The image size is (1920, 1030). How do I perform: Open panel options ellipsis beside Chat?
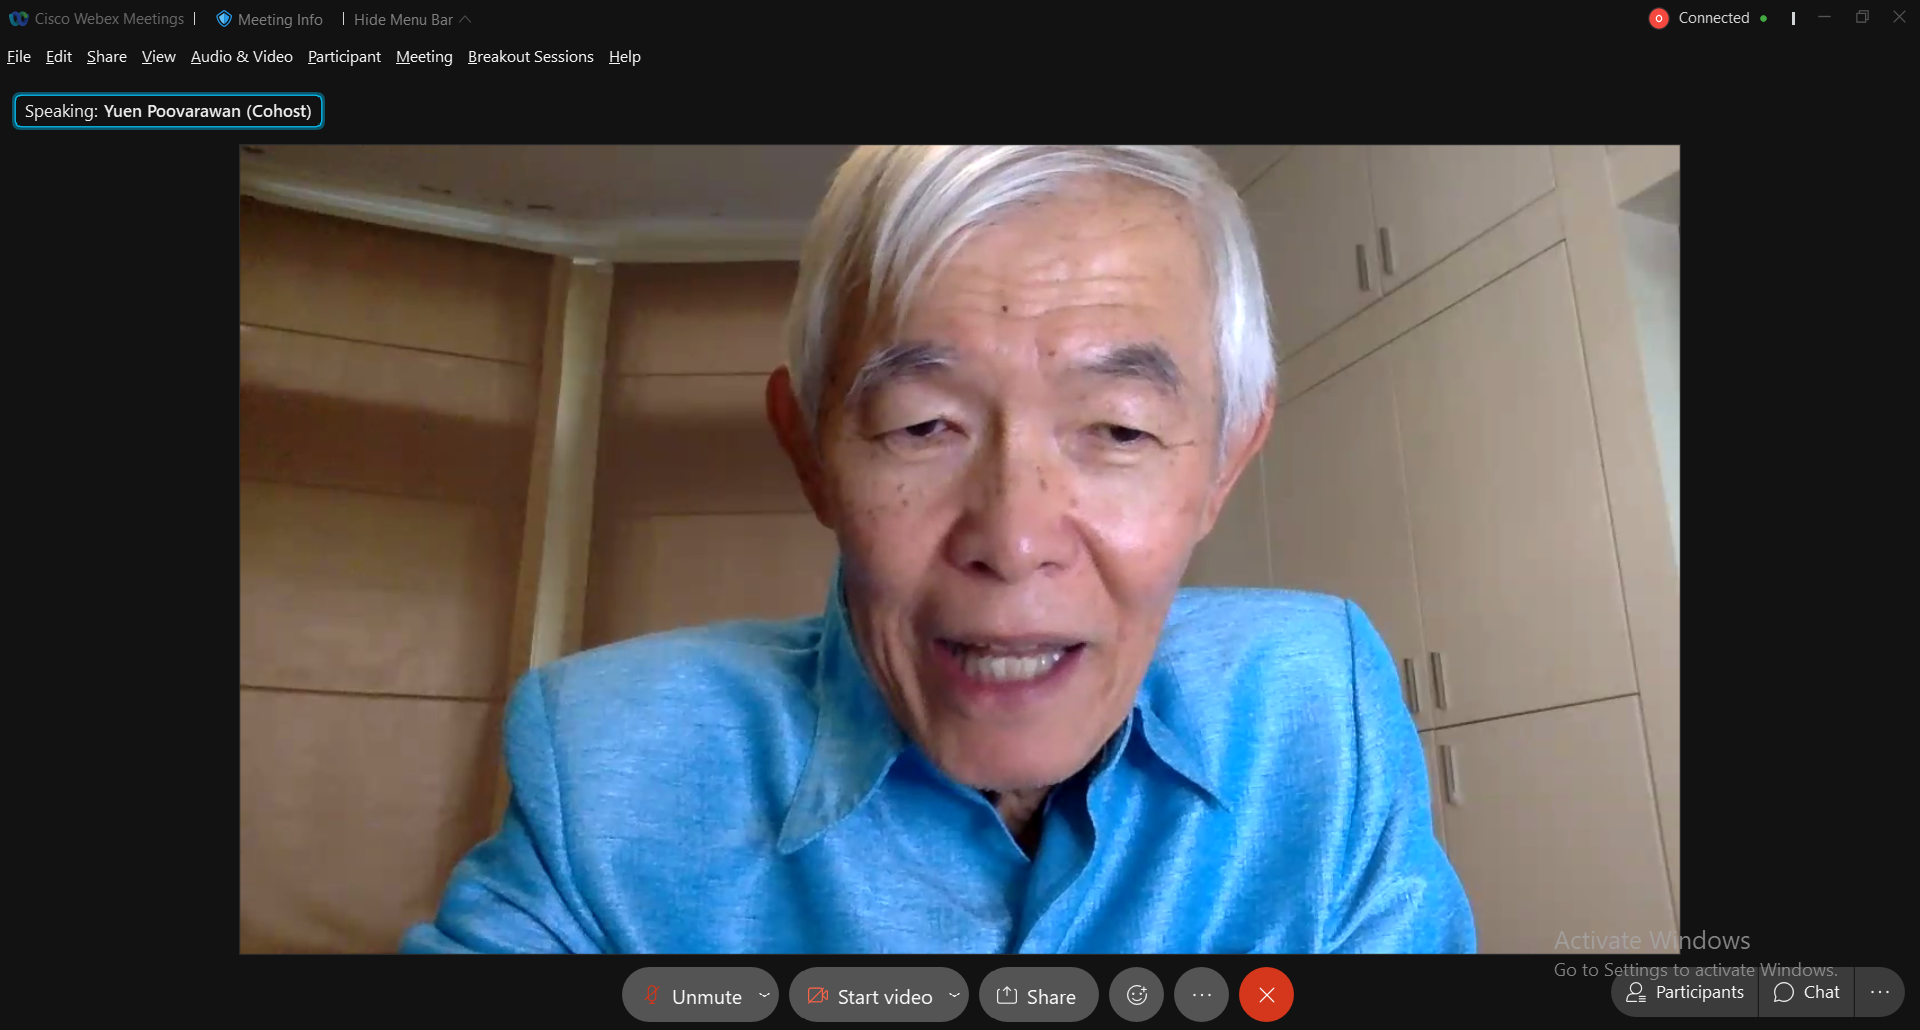[x=1879, y=992]
